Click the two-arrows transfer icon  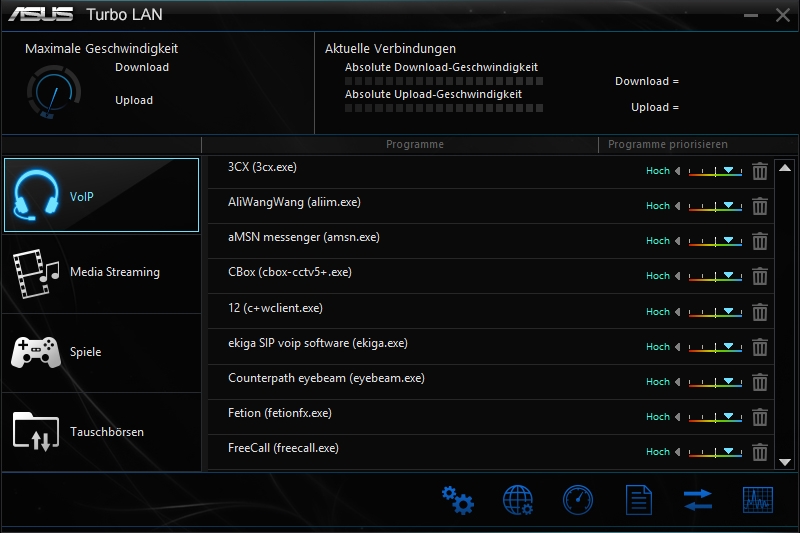coord(698,500)
